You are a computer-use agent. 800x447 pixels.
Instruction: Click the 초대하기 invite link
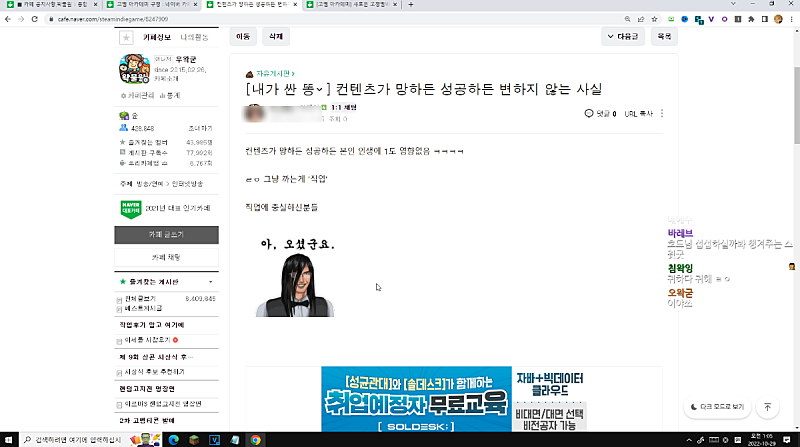click(x=201, y=129)
